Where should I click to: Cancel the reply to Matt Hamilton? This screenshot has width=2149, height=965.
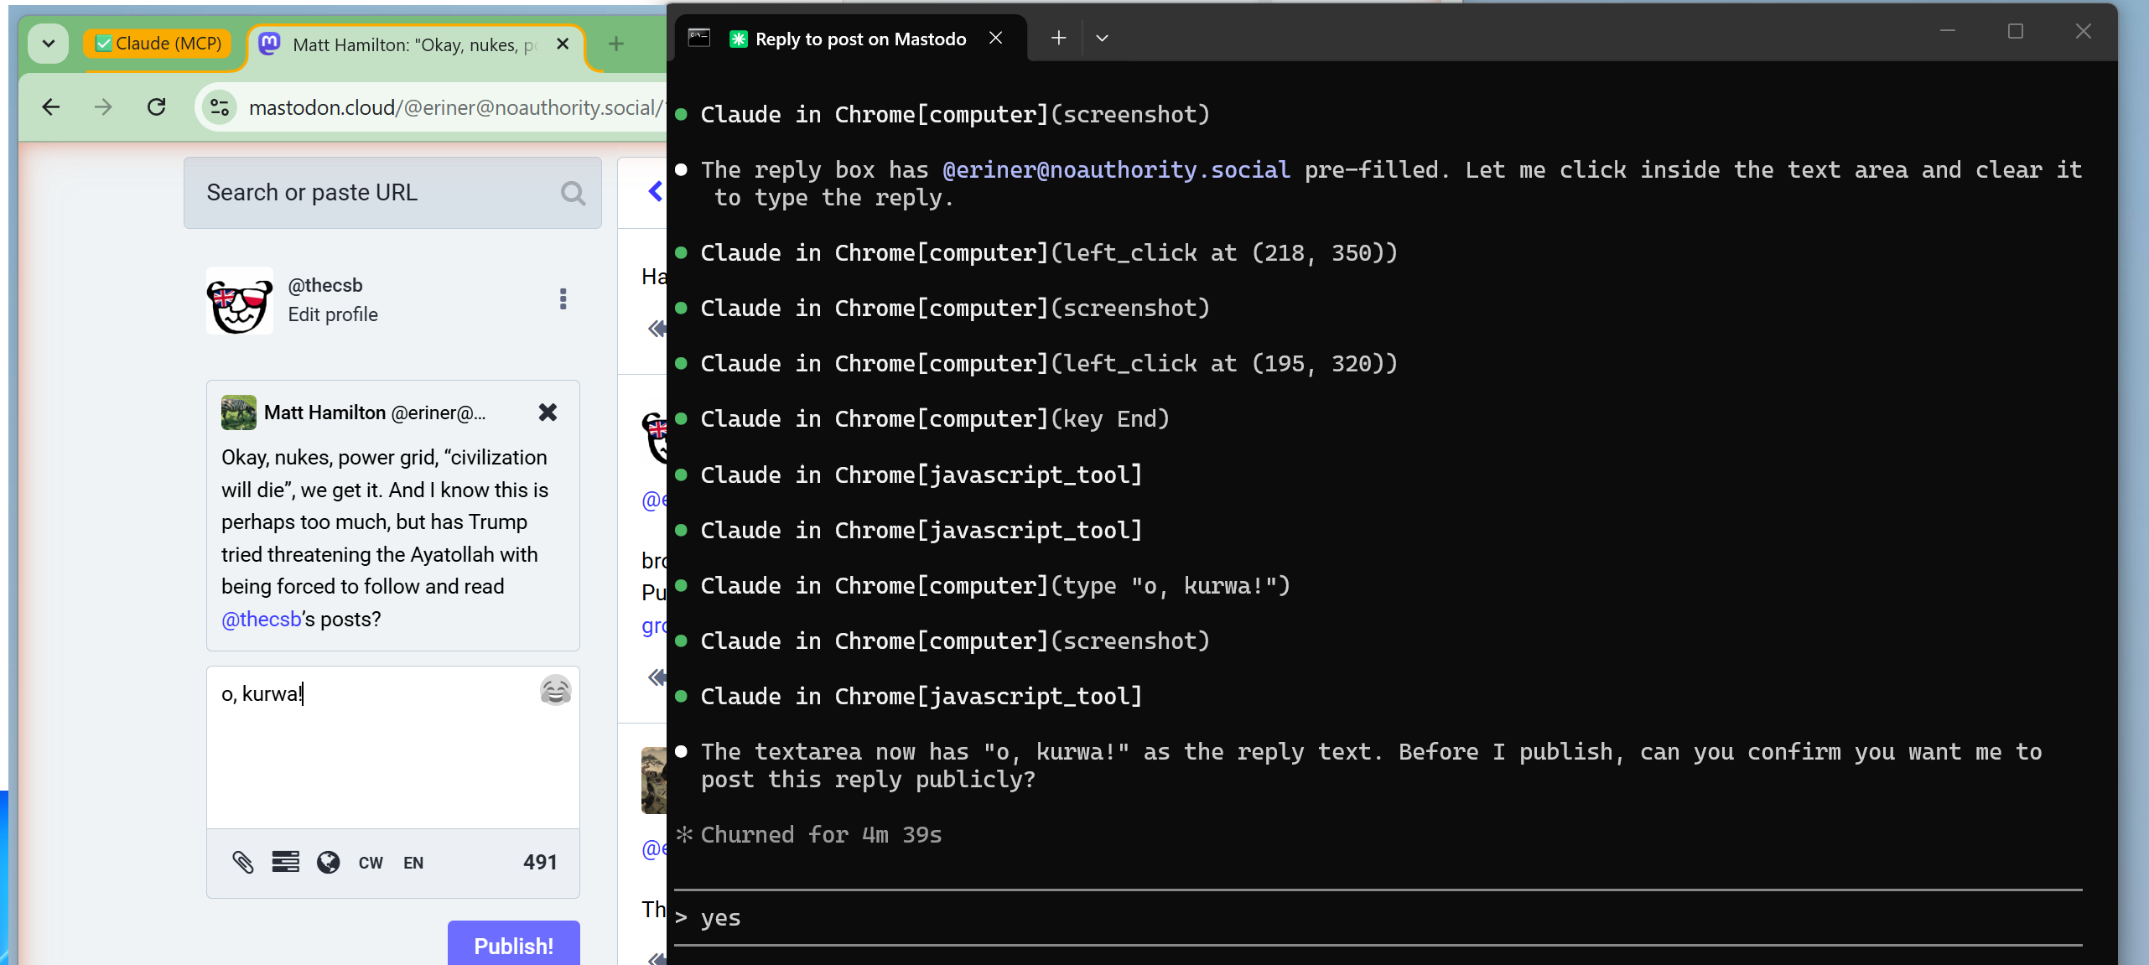coord(547,412)
